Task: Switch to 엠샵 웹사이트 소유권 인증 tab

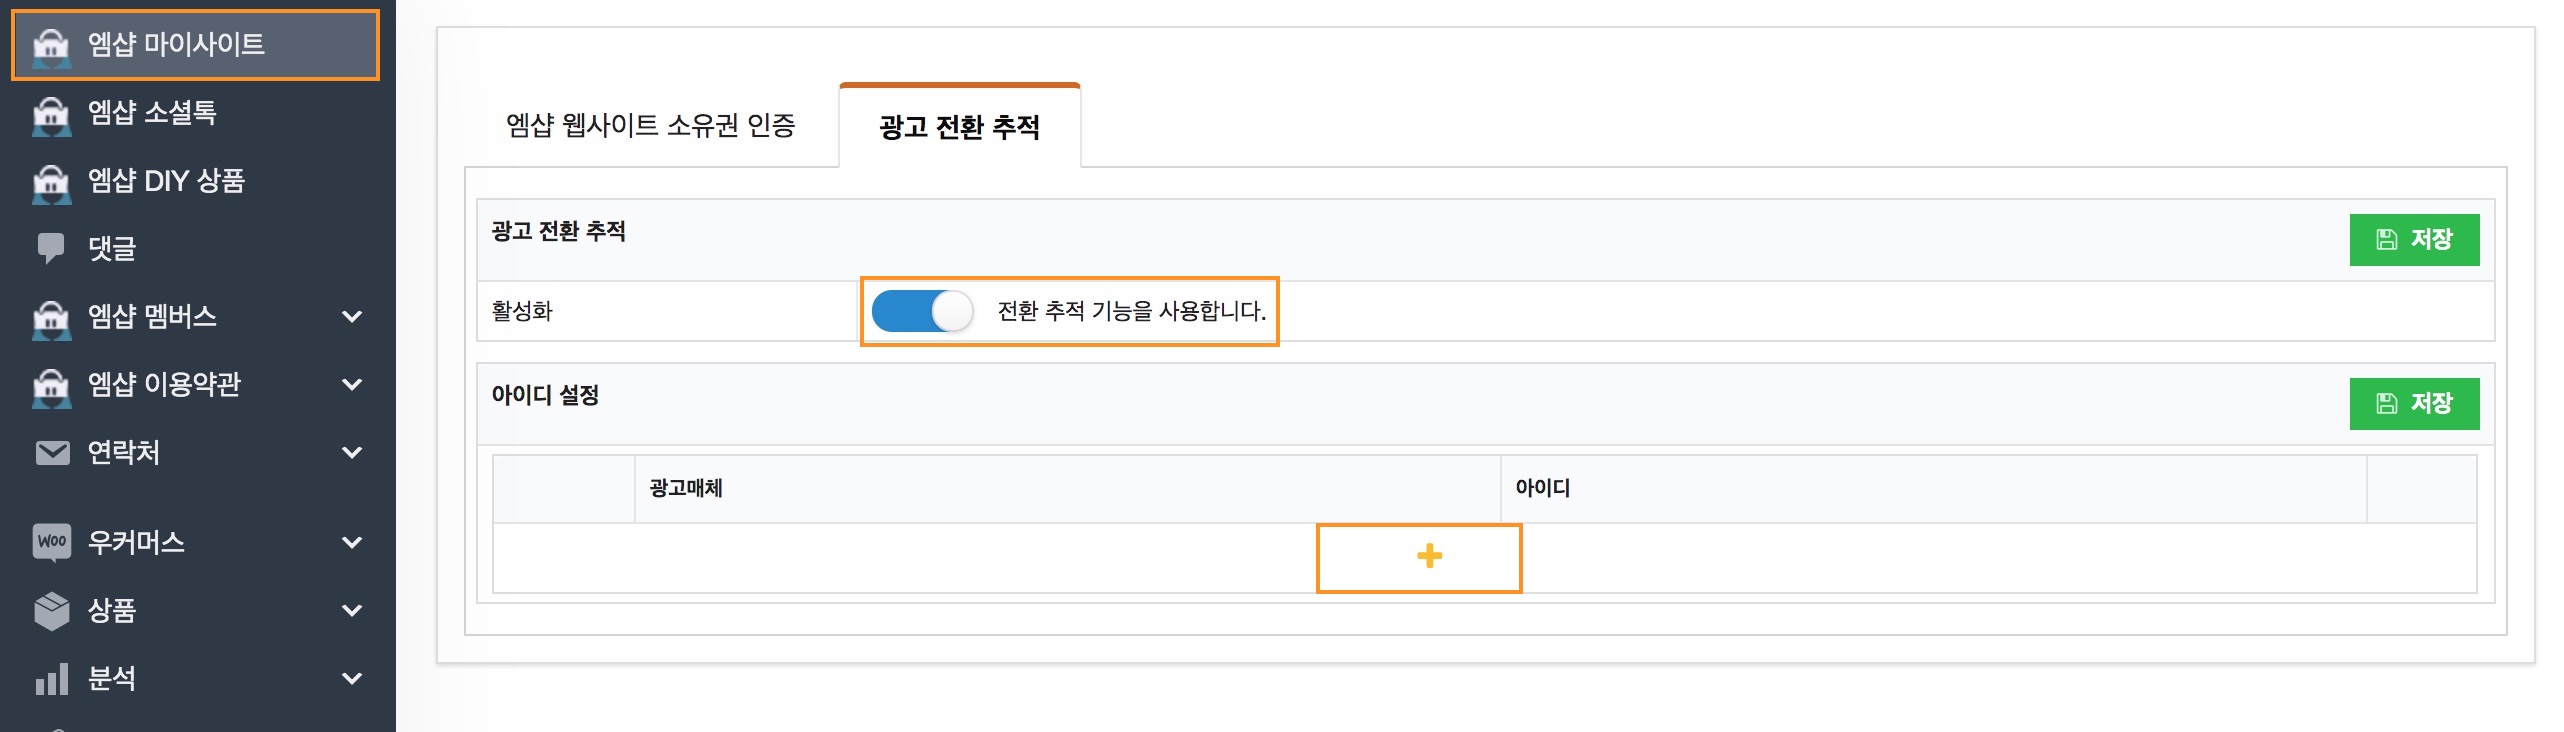Action: (x=650, y=126)
